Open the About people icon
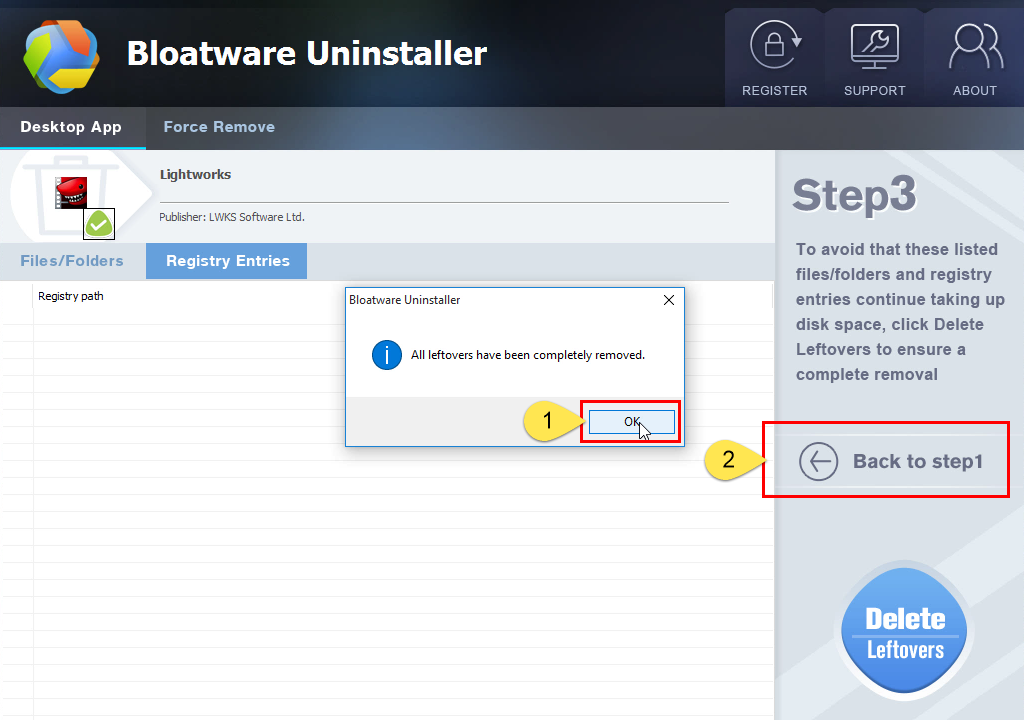The width and height of the screenshot is (1024, 720). pyautogui.click(x=976, y=46)
